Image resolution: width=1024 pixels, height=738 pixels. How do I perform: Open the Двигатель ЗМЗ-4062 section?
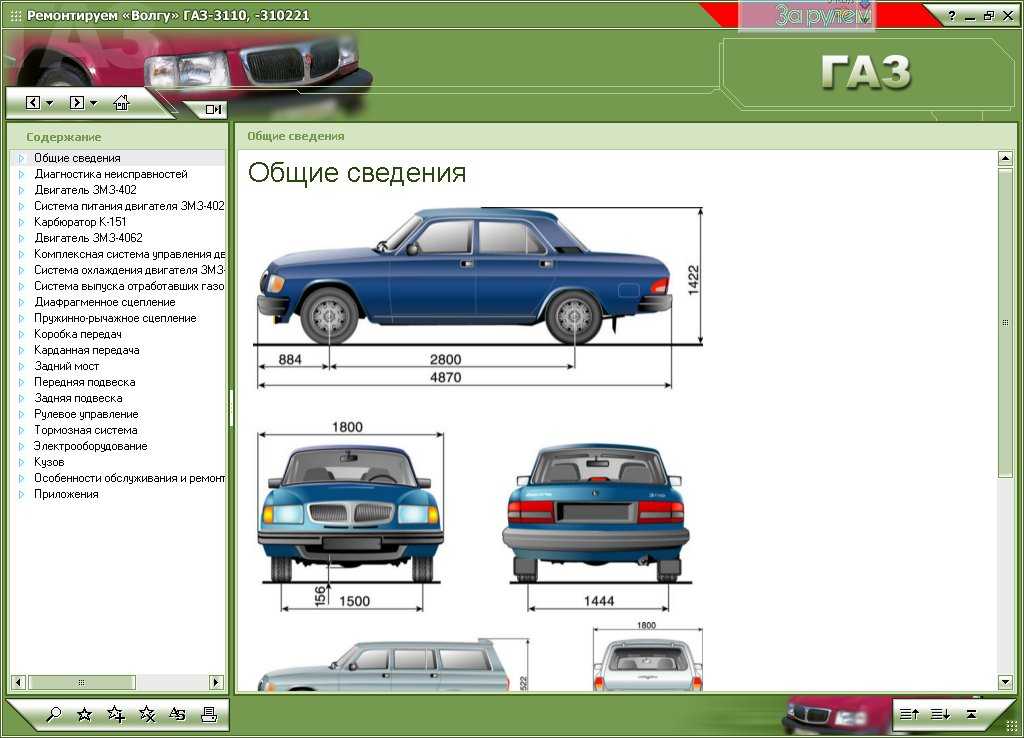(x=88, y=238)
